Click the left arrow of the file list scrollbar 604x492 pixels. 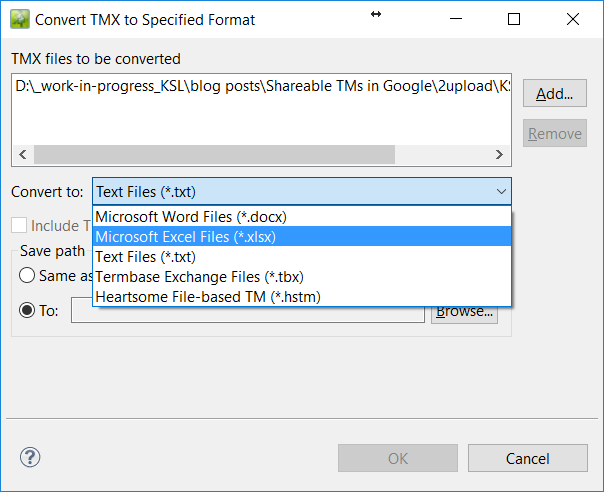click(x=23, y=154)
